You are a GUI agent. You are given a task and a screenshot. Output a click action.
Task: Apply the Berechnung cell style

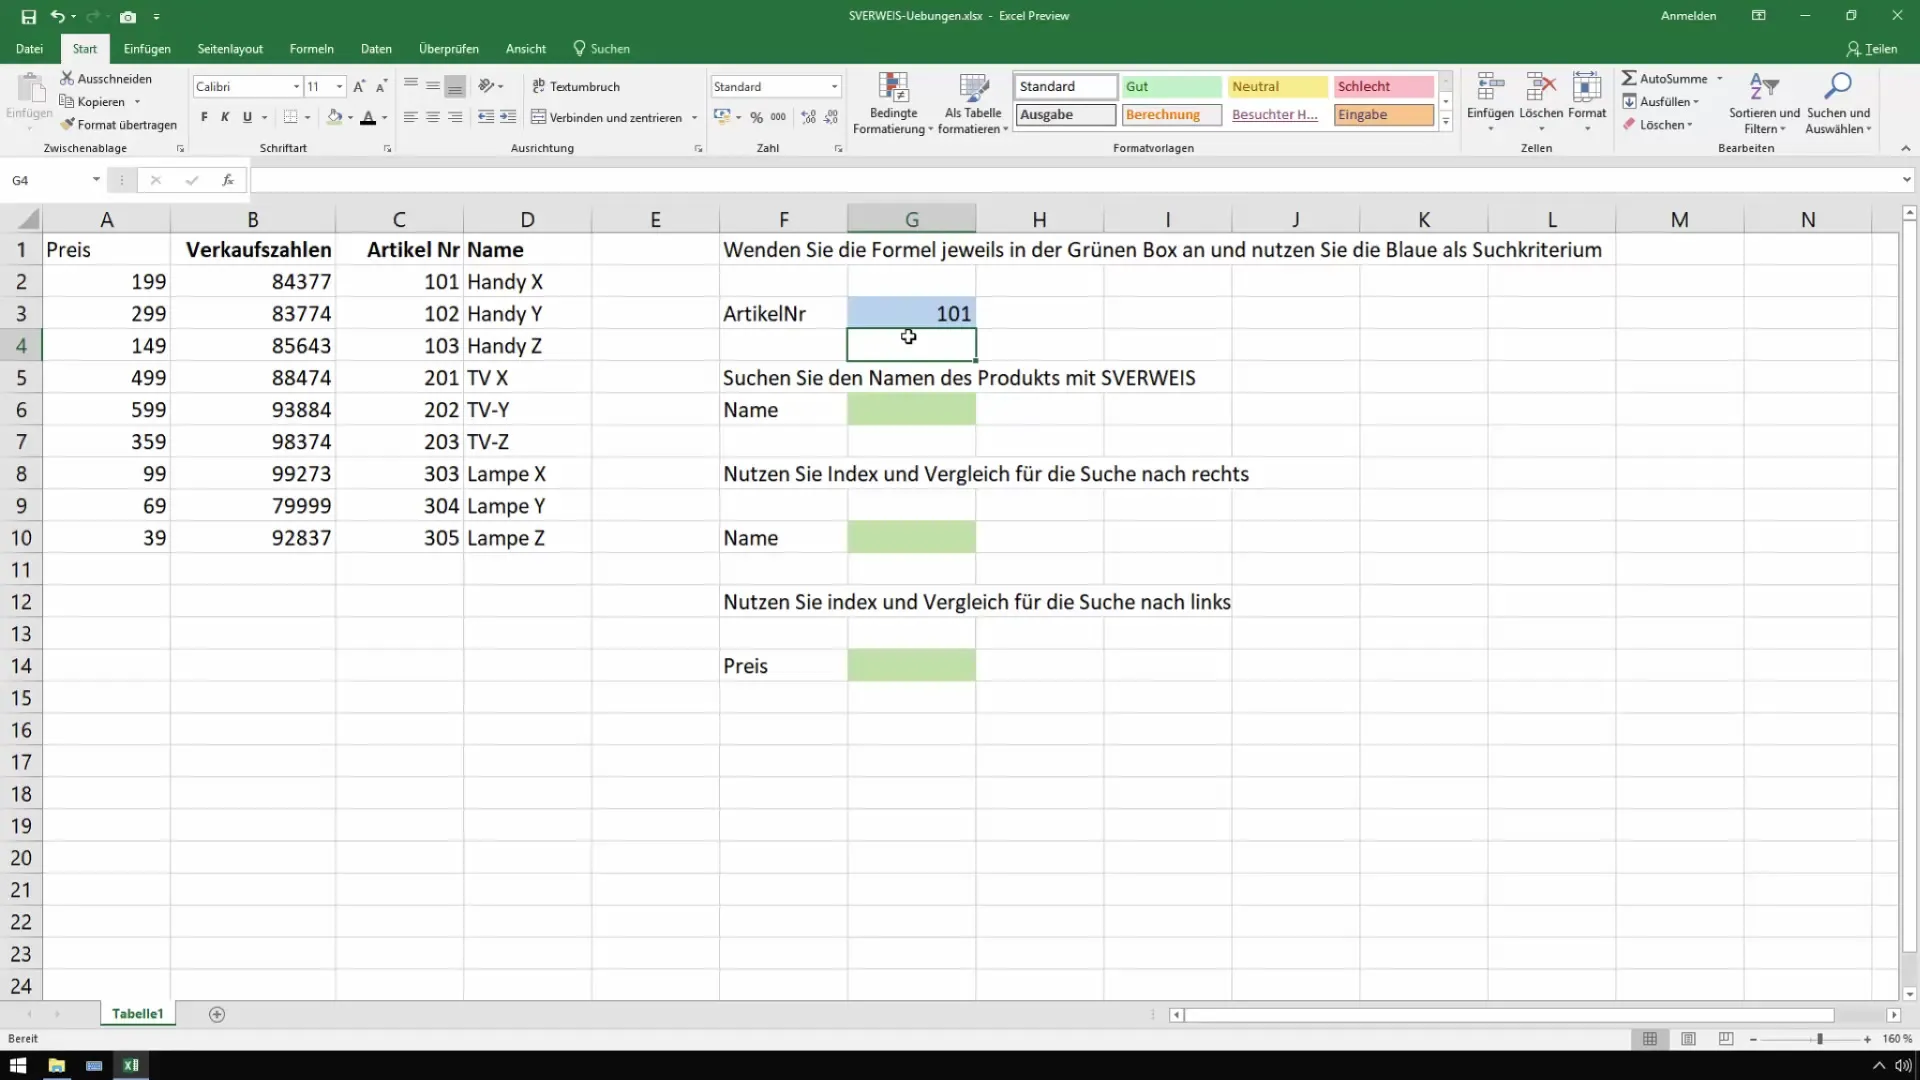point(1171,115)
